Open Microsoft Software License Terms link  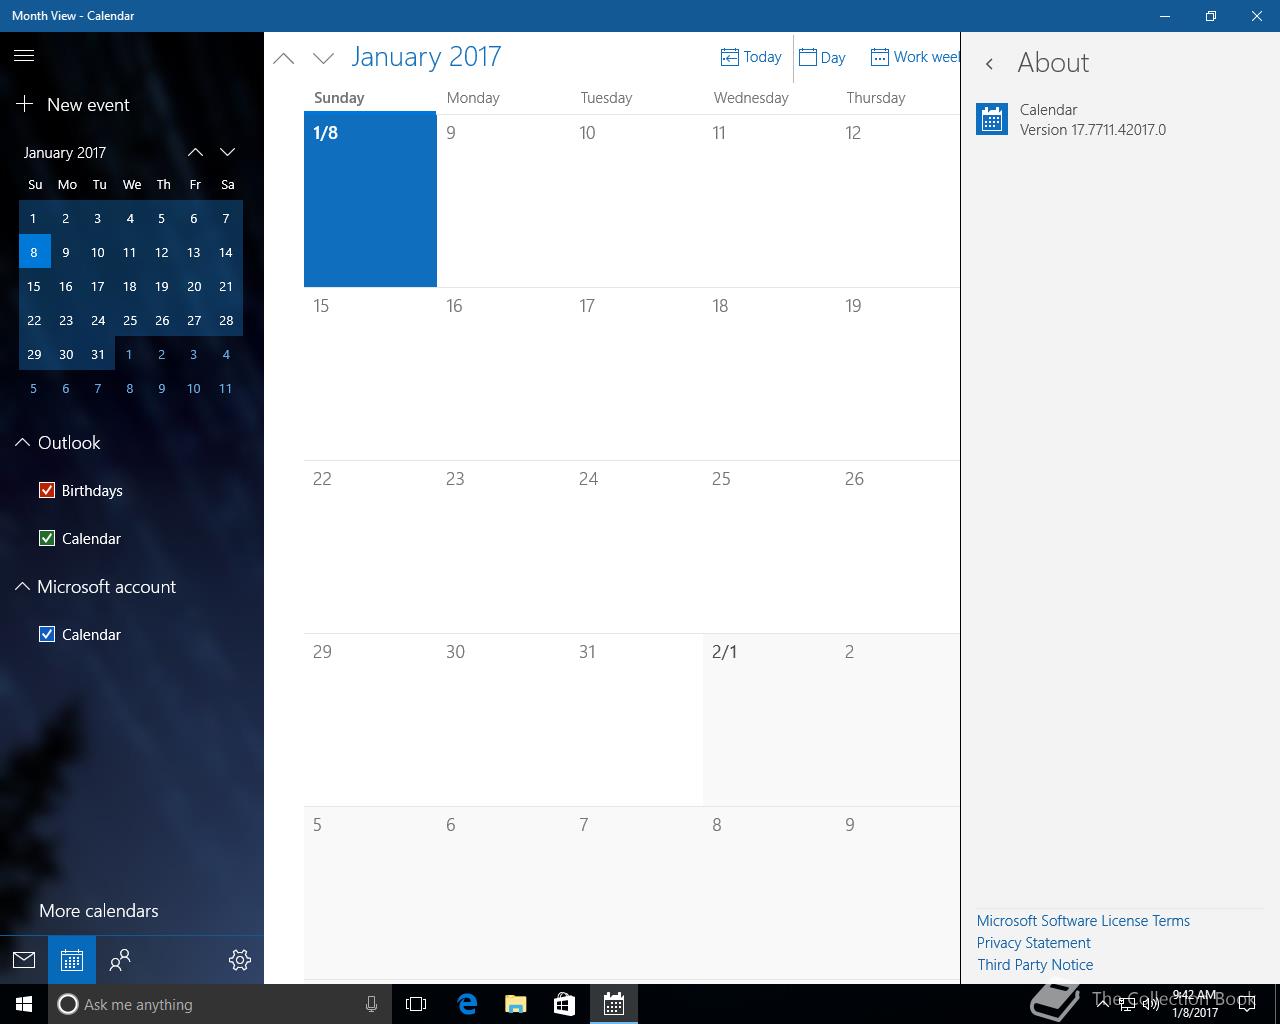pyautogui.click(x=1083, y=920)
